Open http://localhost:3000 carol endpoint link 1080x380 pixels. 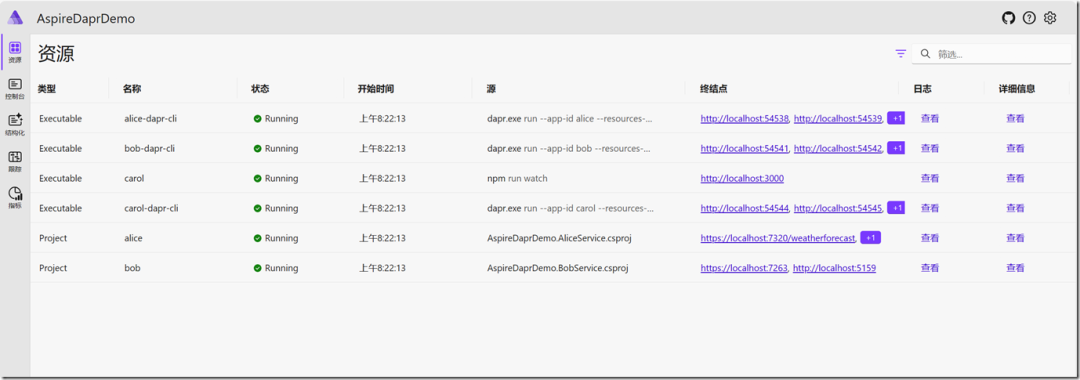pyautogui.click(x=742, y=178)
